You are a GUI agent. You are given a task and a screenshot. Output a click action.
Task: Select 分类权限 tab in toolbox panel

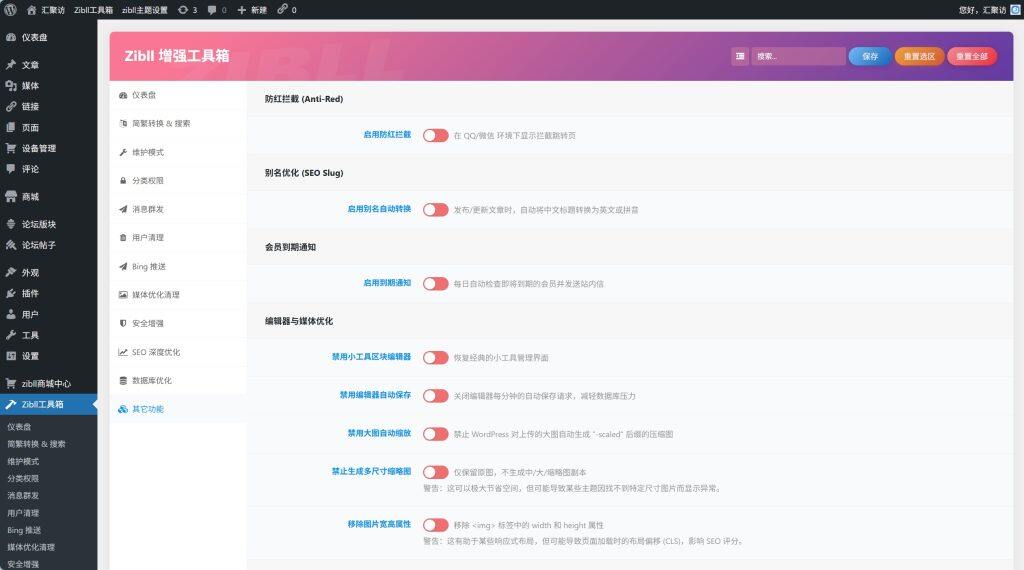[x=178, y=180]
